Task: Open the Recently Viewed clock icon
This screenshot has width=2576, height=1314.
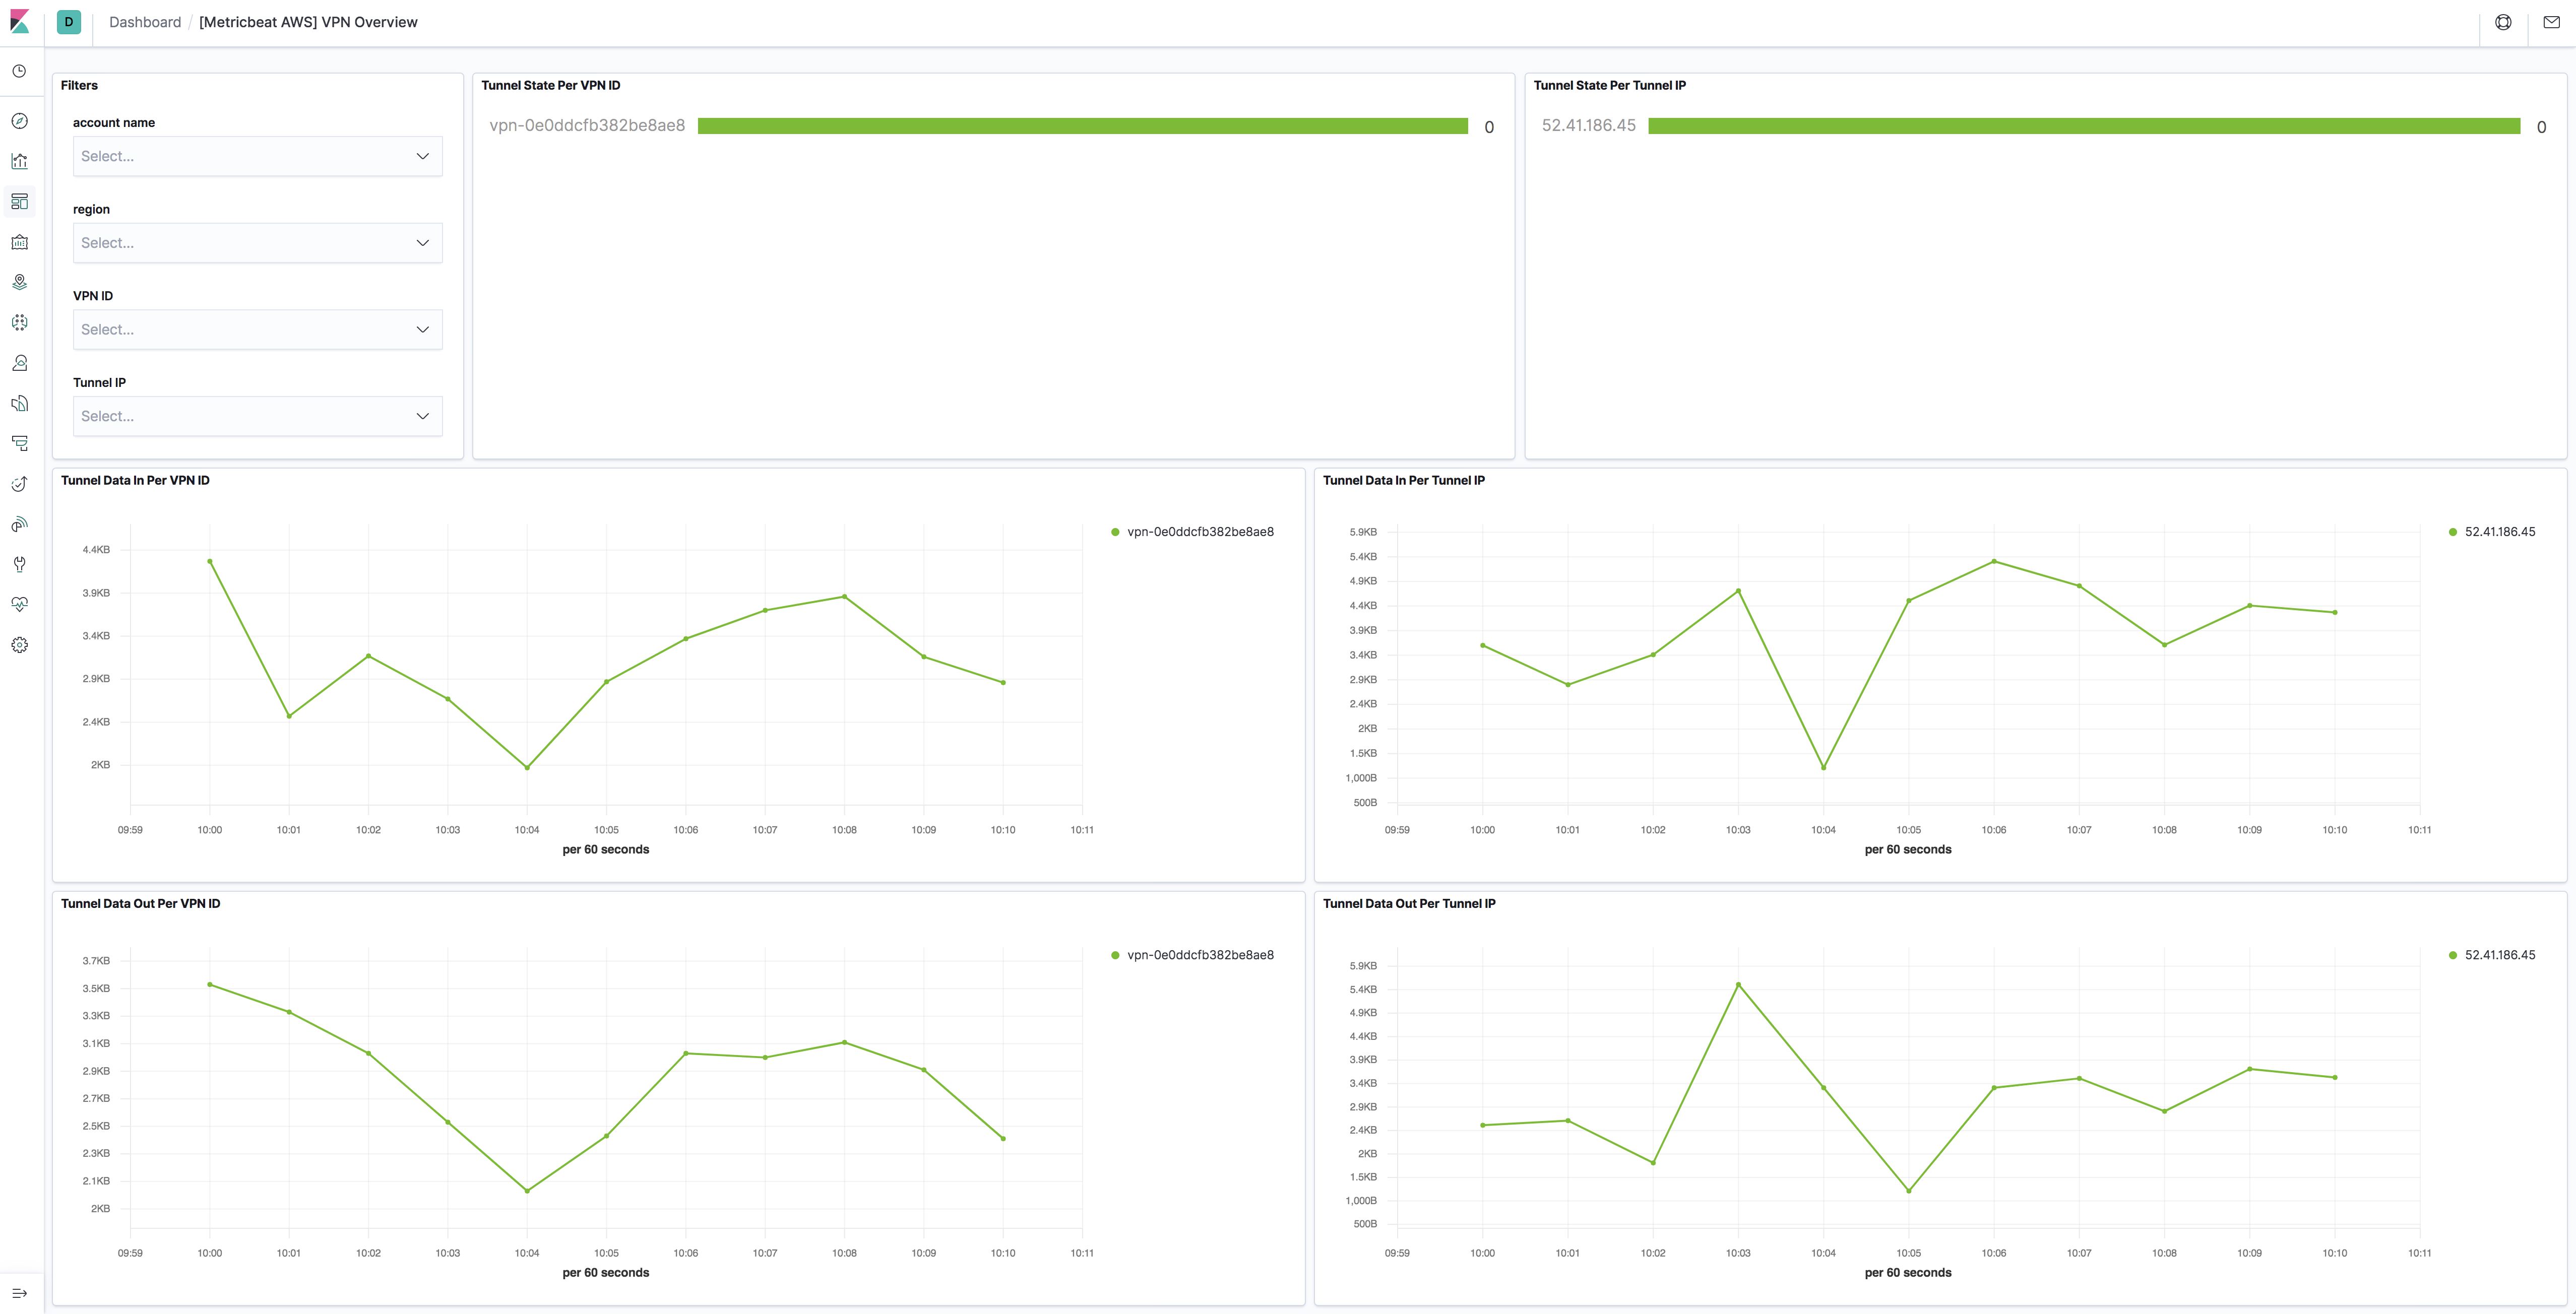Action: point(19,71)
